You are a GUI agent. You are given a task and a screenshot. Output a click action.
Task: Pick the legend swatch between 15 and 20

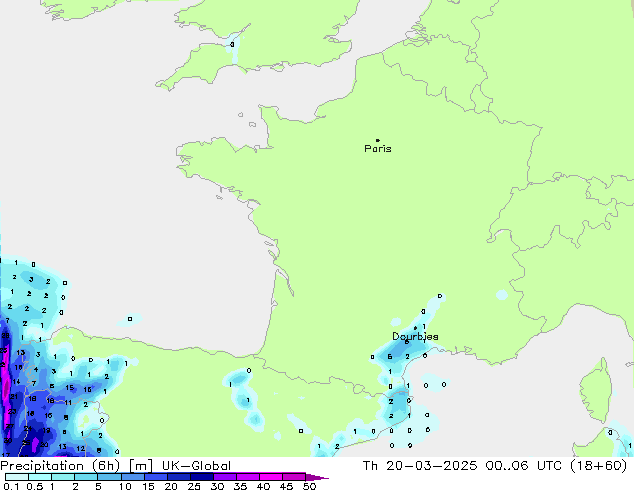[155, 477]
